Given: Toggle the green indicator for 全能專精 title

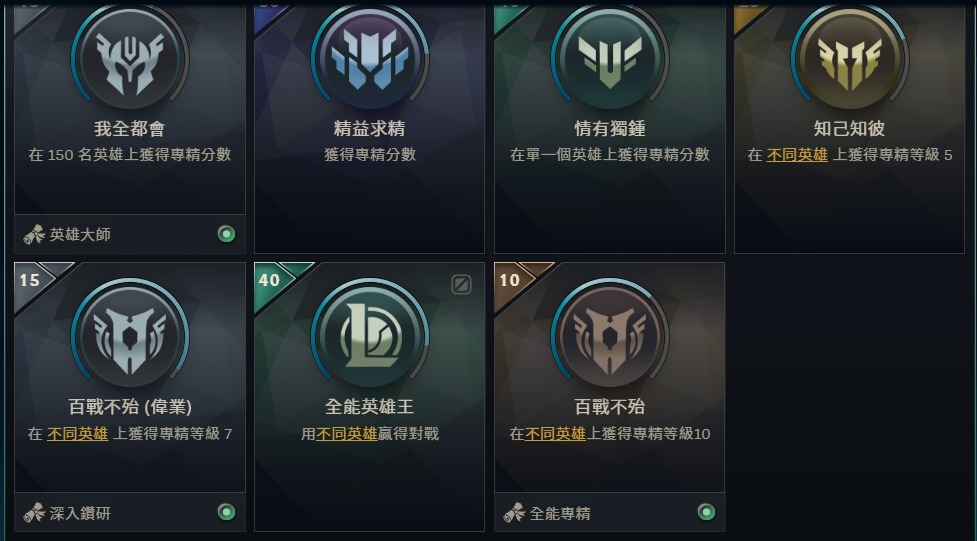Looking at the screenshot, I should tap(706, 512).
